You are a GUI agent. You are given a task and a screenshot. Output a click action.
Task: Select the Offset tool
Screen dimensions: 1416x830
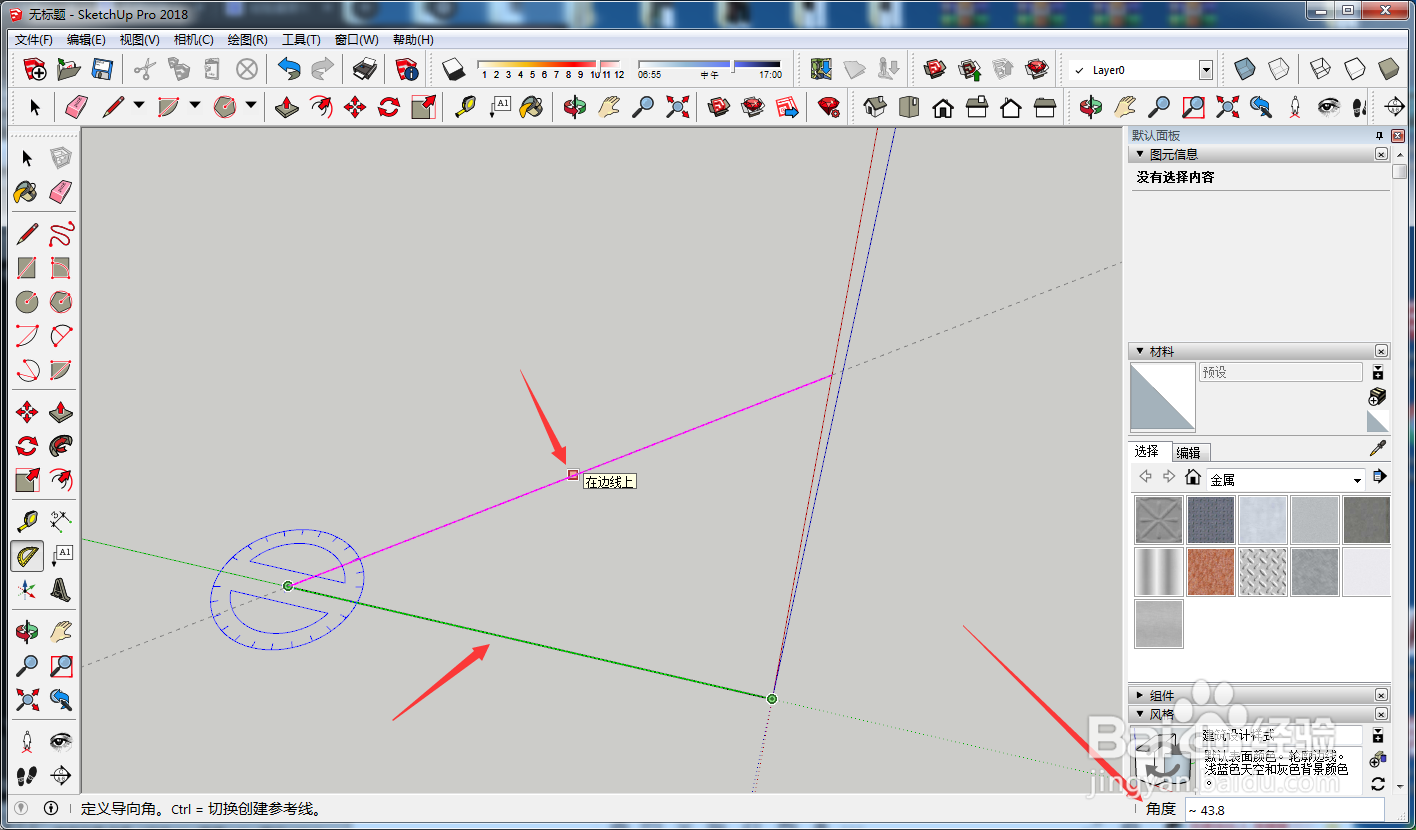[x=61, y=480]
